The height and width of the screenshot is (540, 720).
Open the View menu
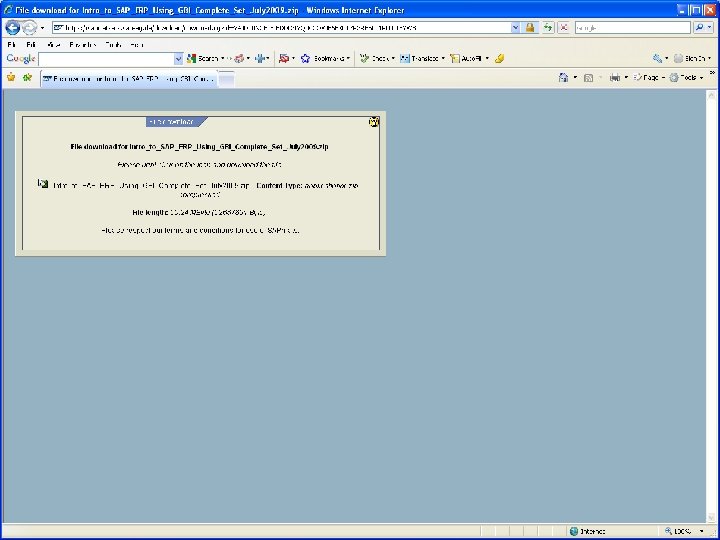point(54,45)
